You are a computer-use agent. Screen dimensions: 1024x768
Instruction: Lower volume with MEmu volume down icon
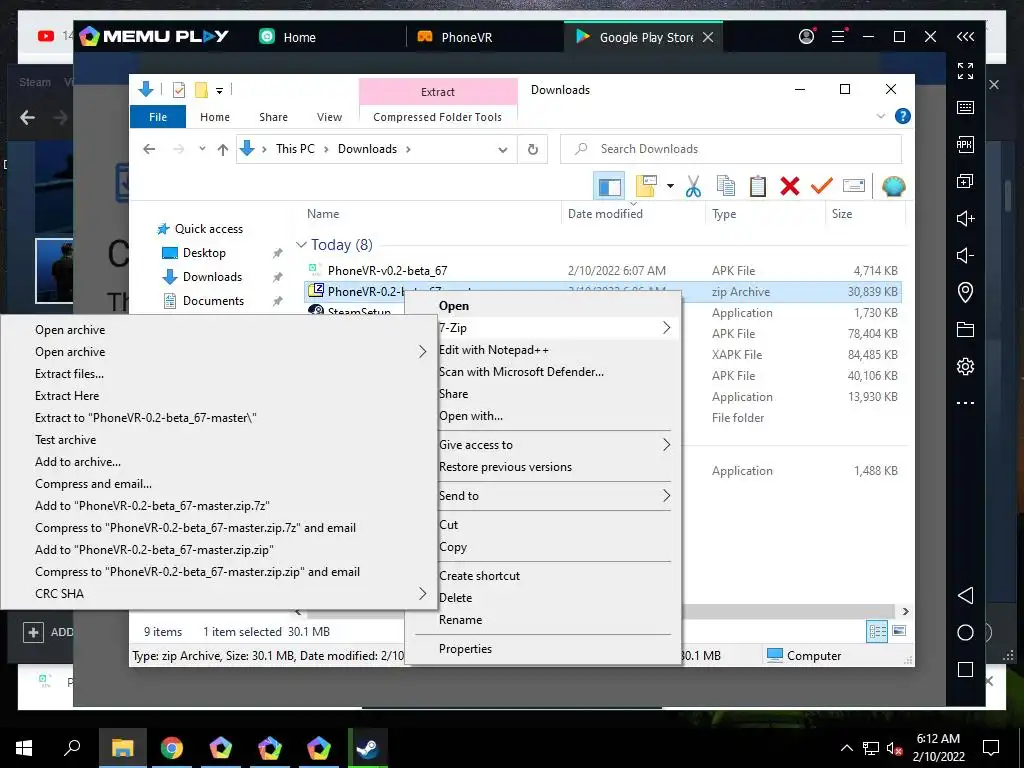click(x=965, y=255)
